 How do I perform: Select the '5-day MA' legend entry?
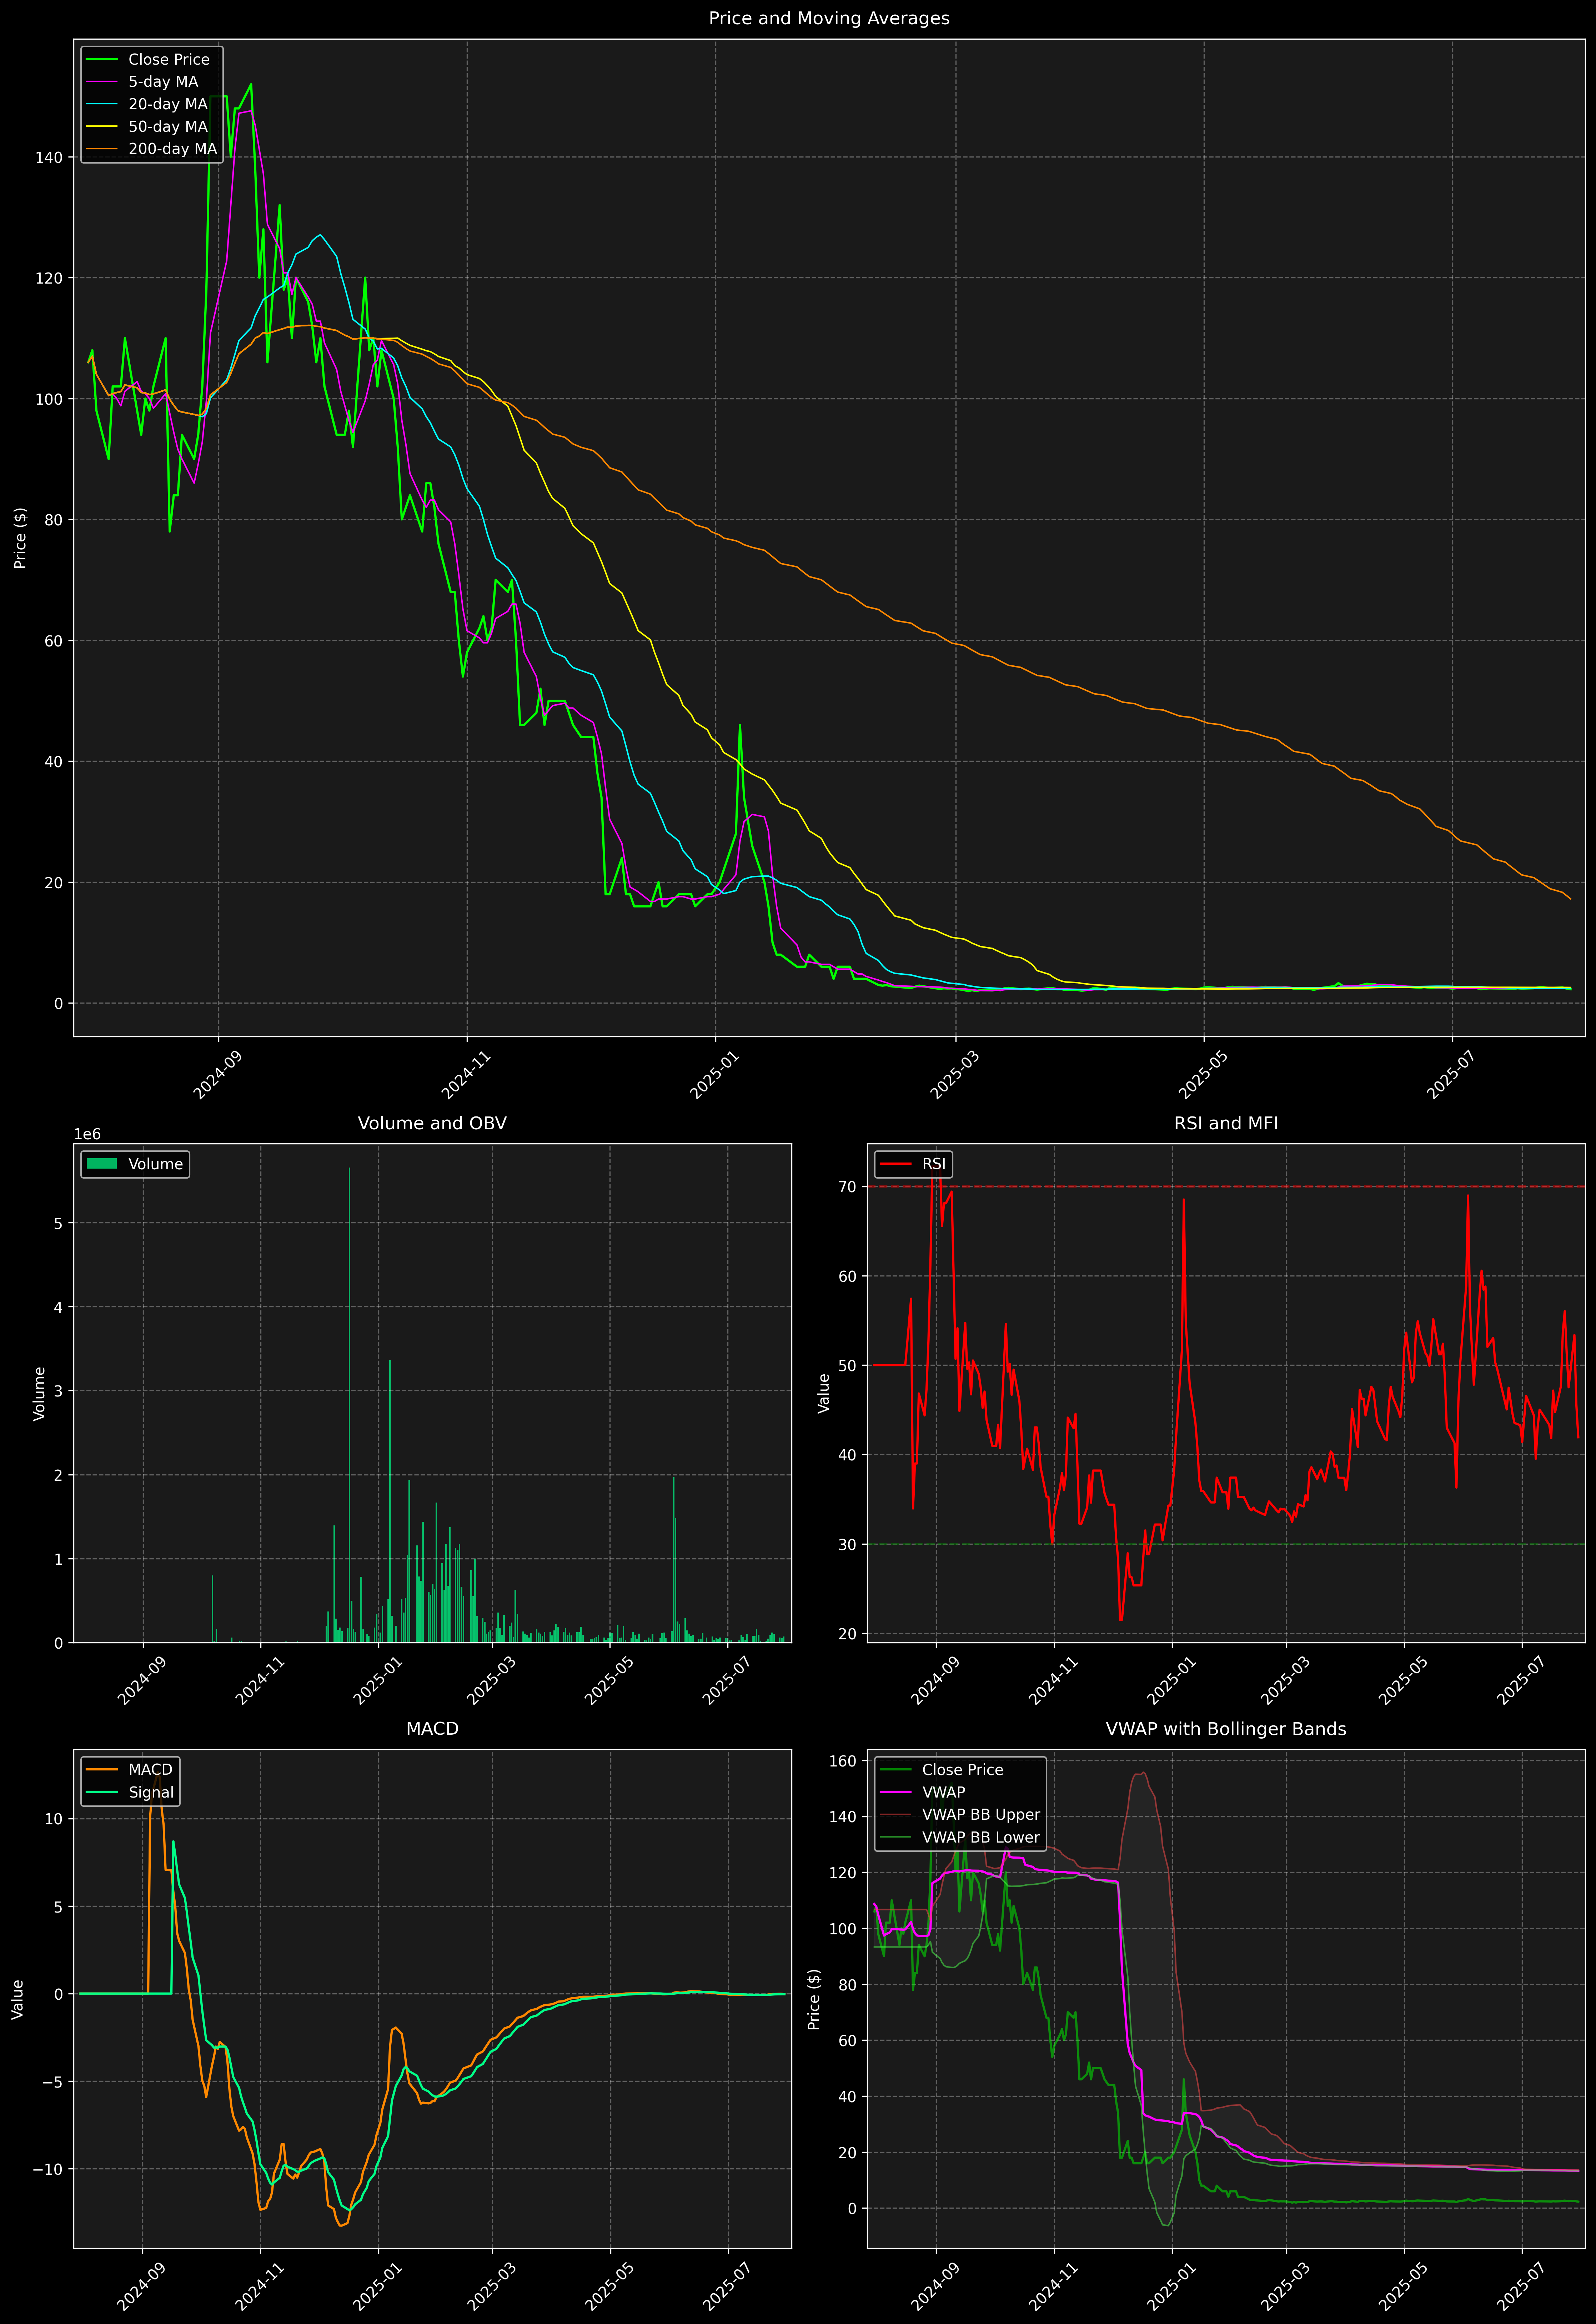click(163, 82)
